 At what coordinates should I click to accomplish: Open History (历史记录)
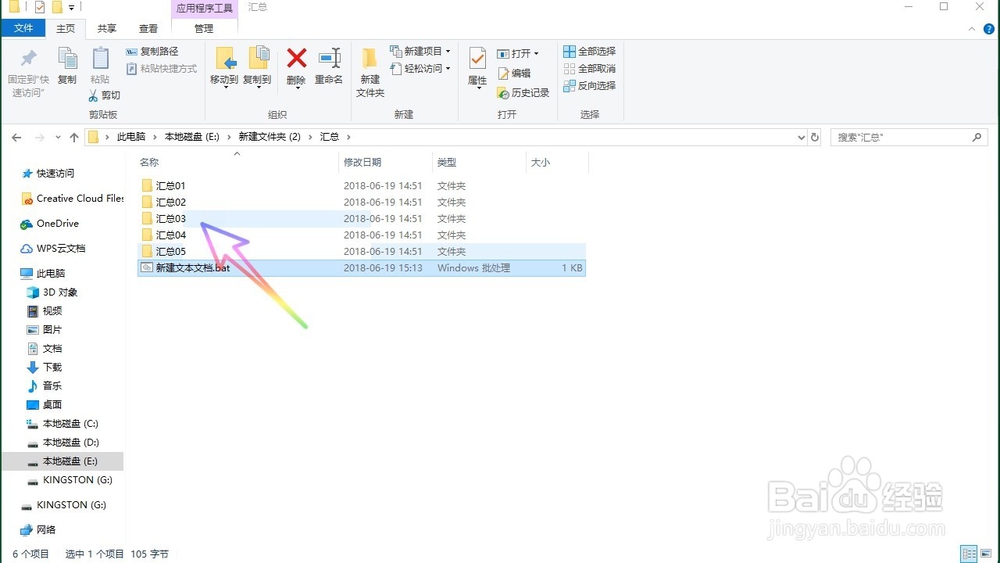click(523, 93)
